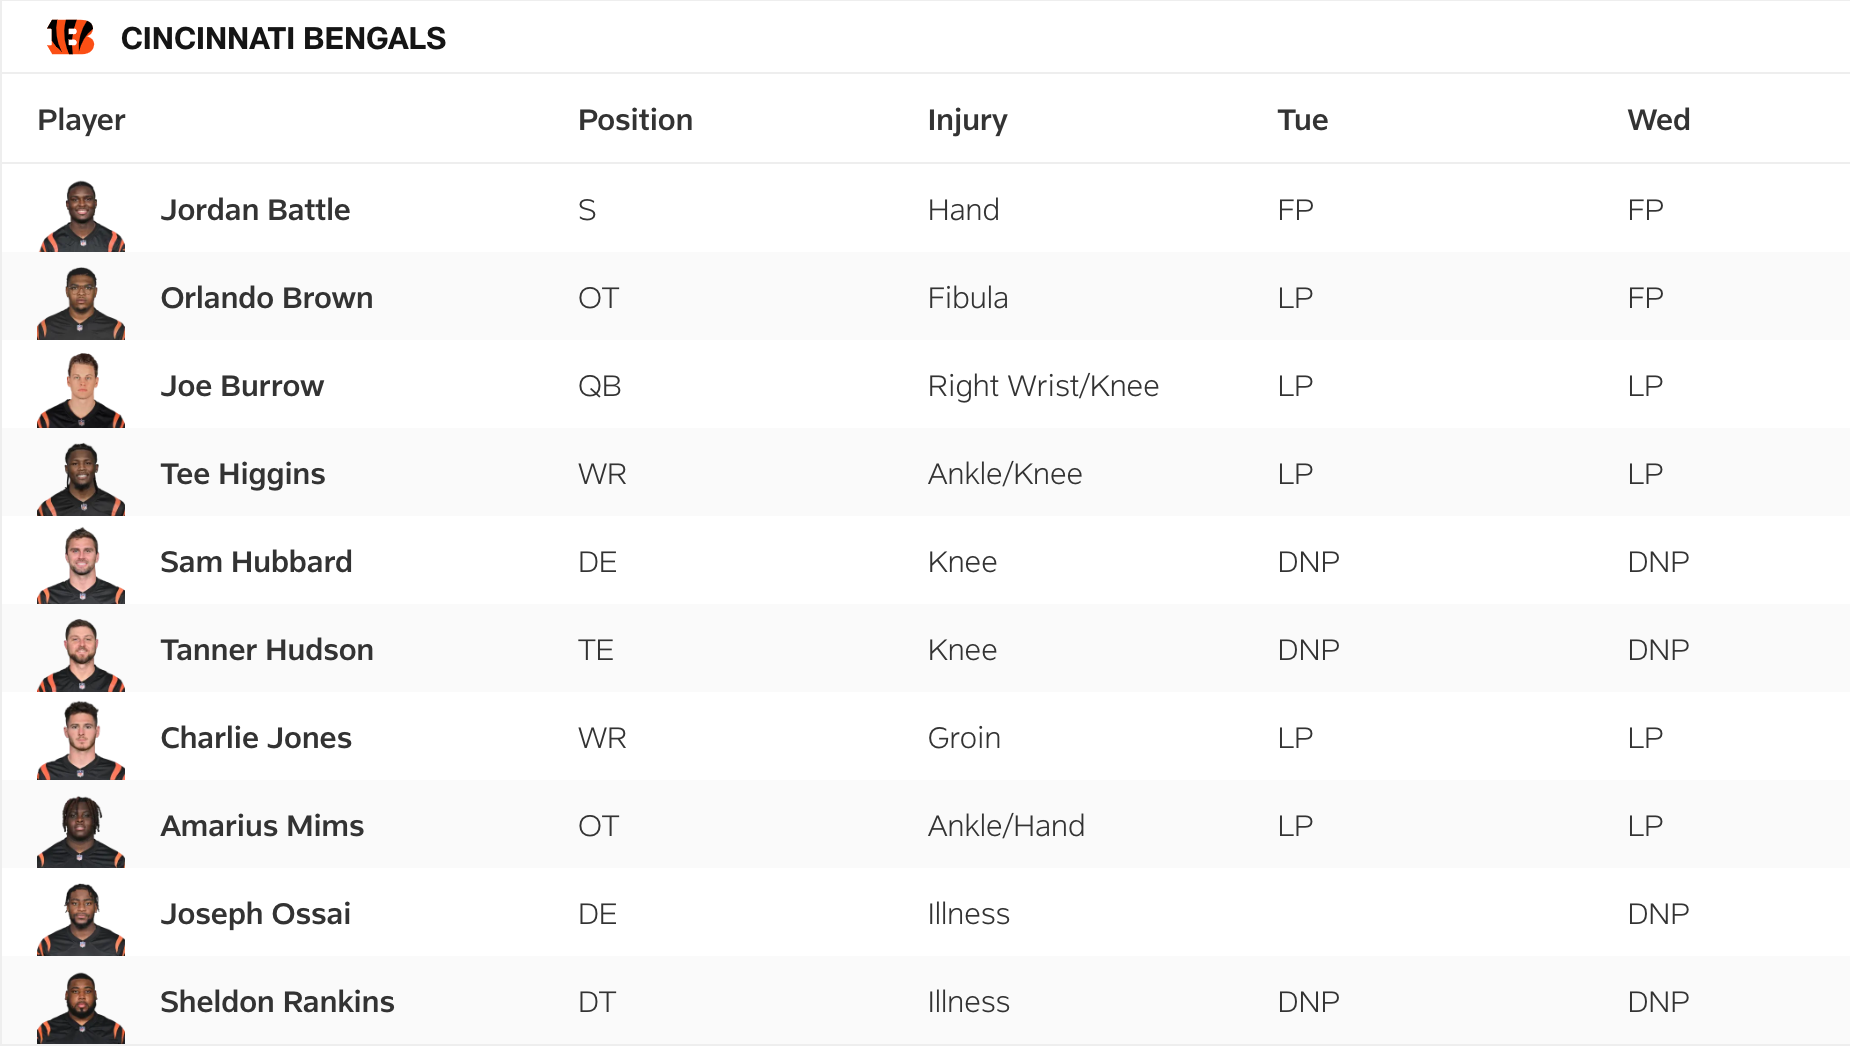Open Sheldon Rankins' player name link
The height and width of the screenshot is (1046, 1850).
(x=277, y=1002)
